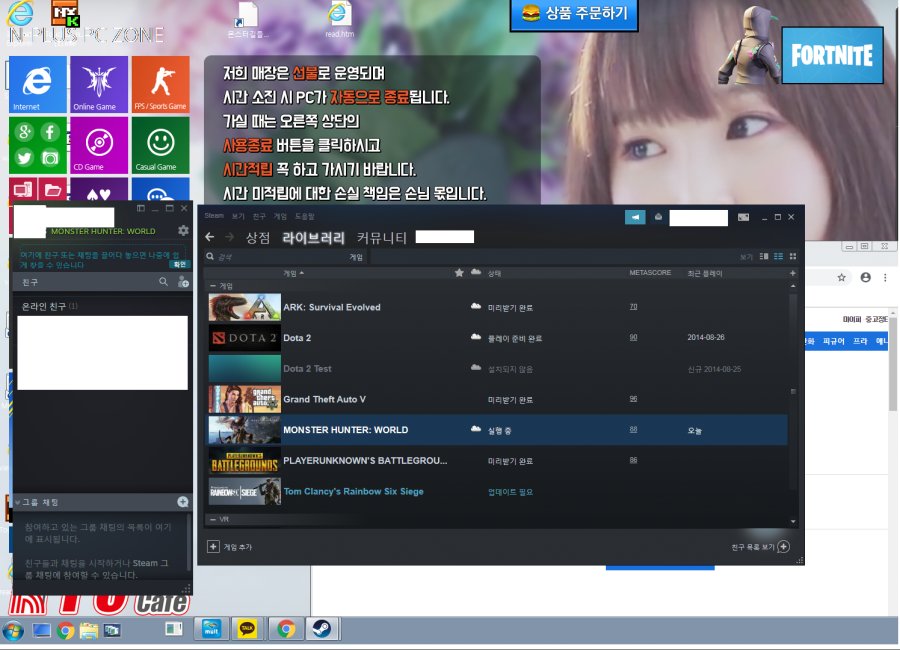The height and width of the screenshot is (650, 900).
Task: Open the 상점 tab in Steam
Action: click(258, 238)
